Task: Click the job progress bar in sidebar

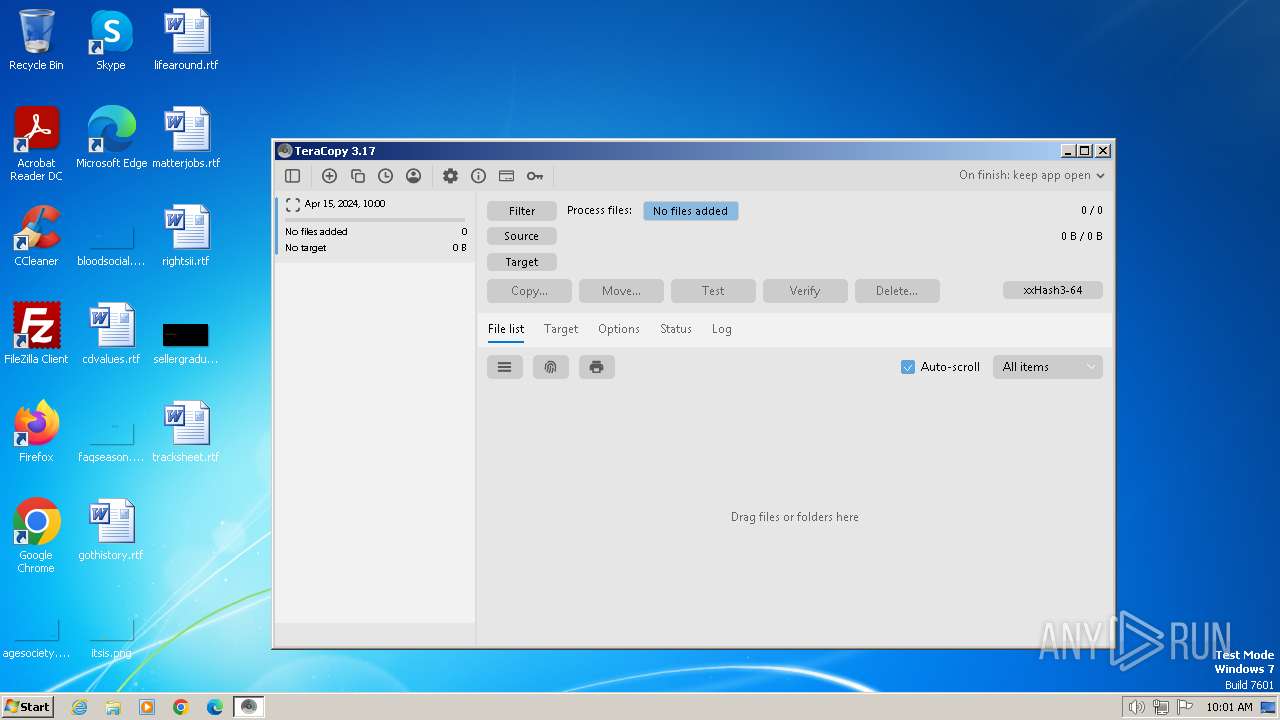Action: pos(375,219)
